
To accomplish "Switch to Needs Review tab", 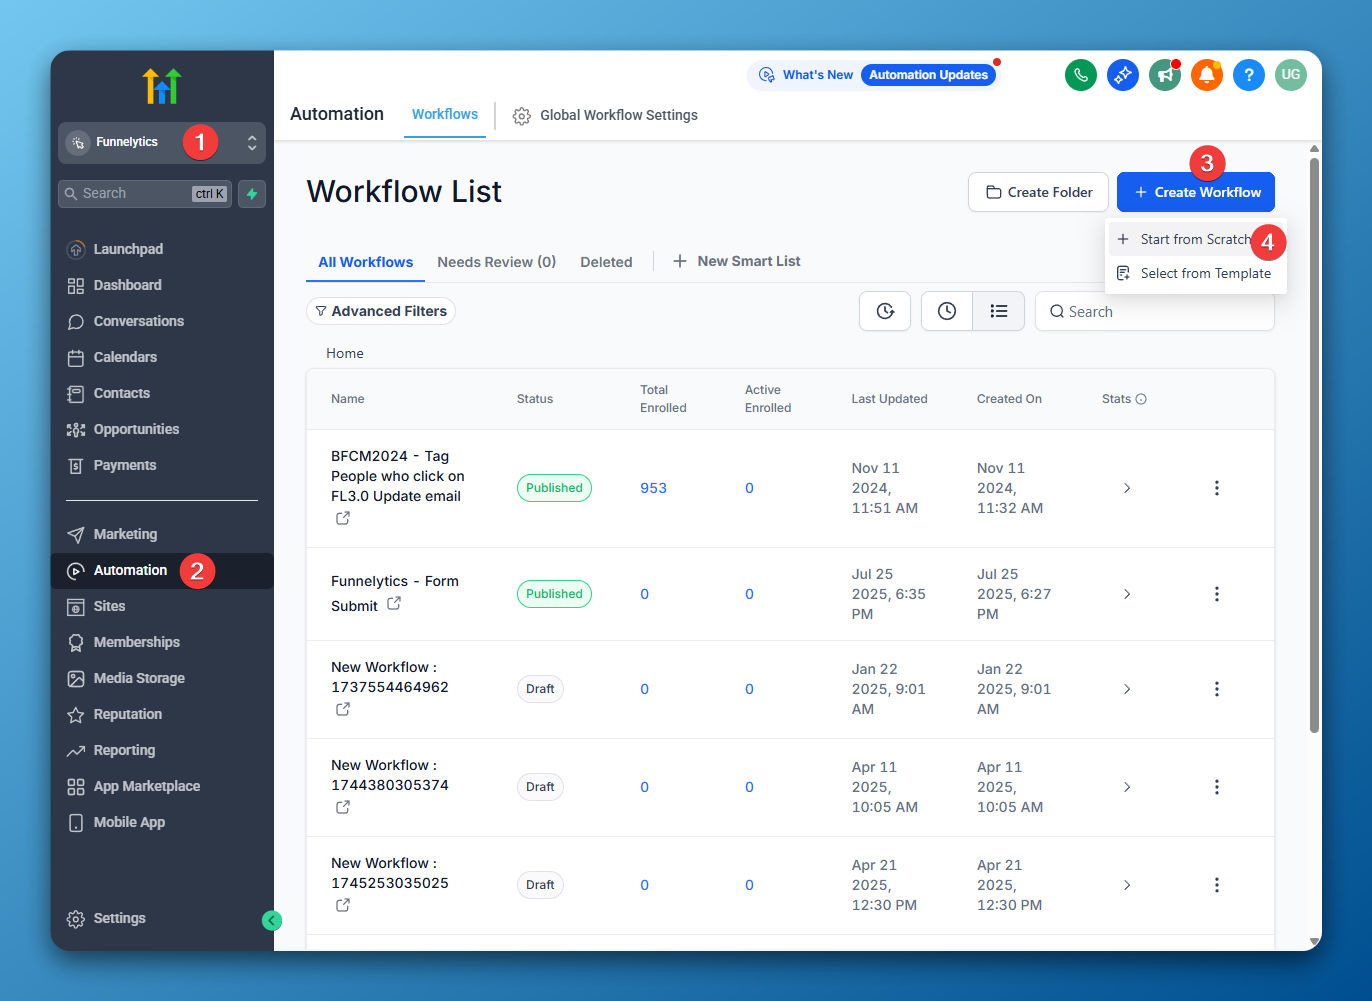I will coord(496,262).
